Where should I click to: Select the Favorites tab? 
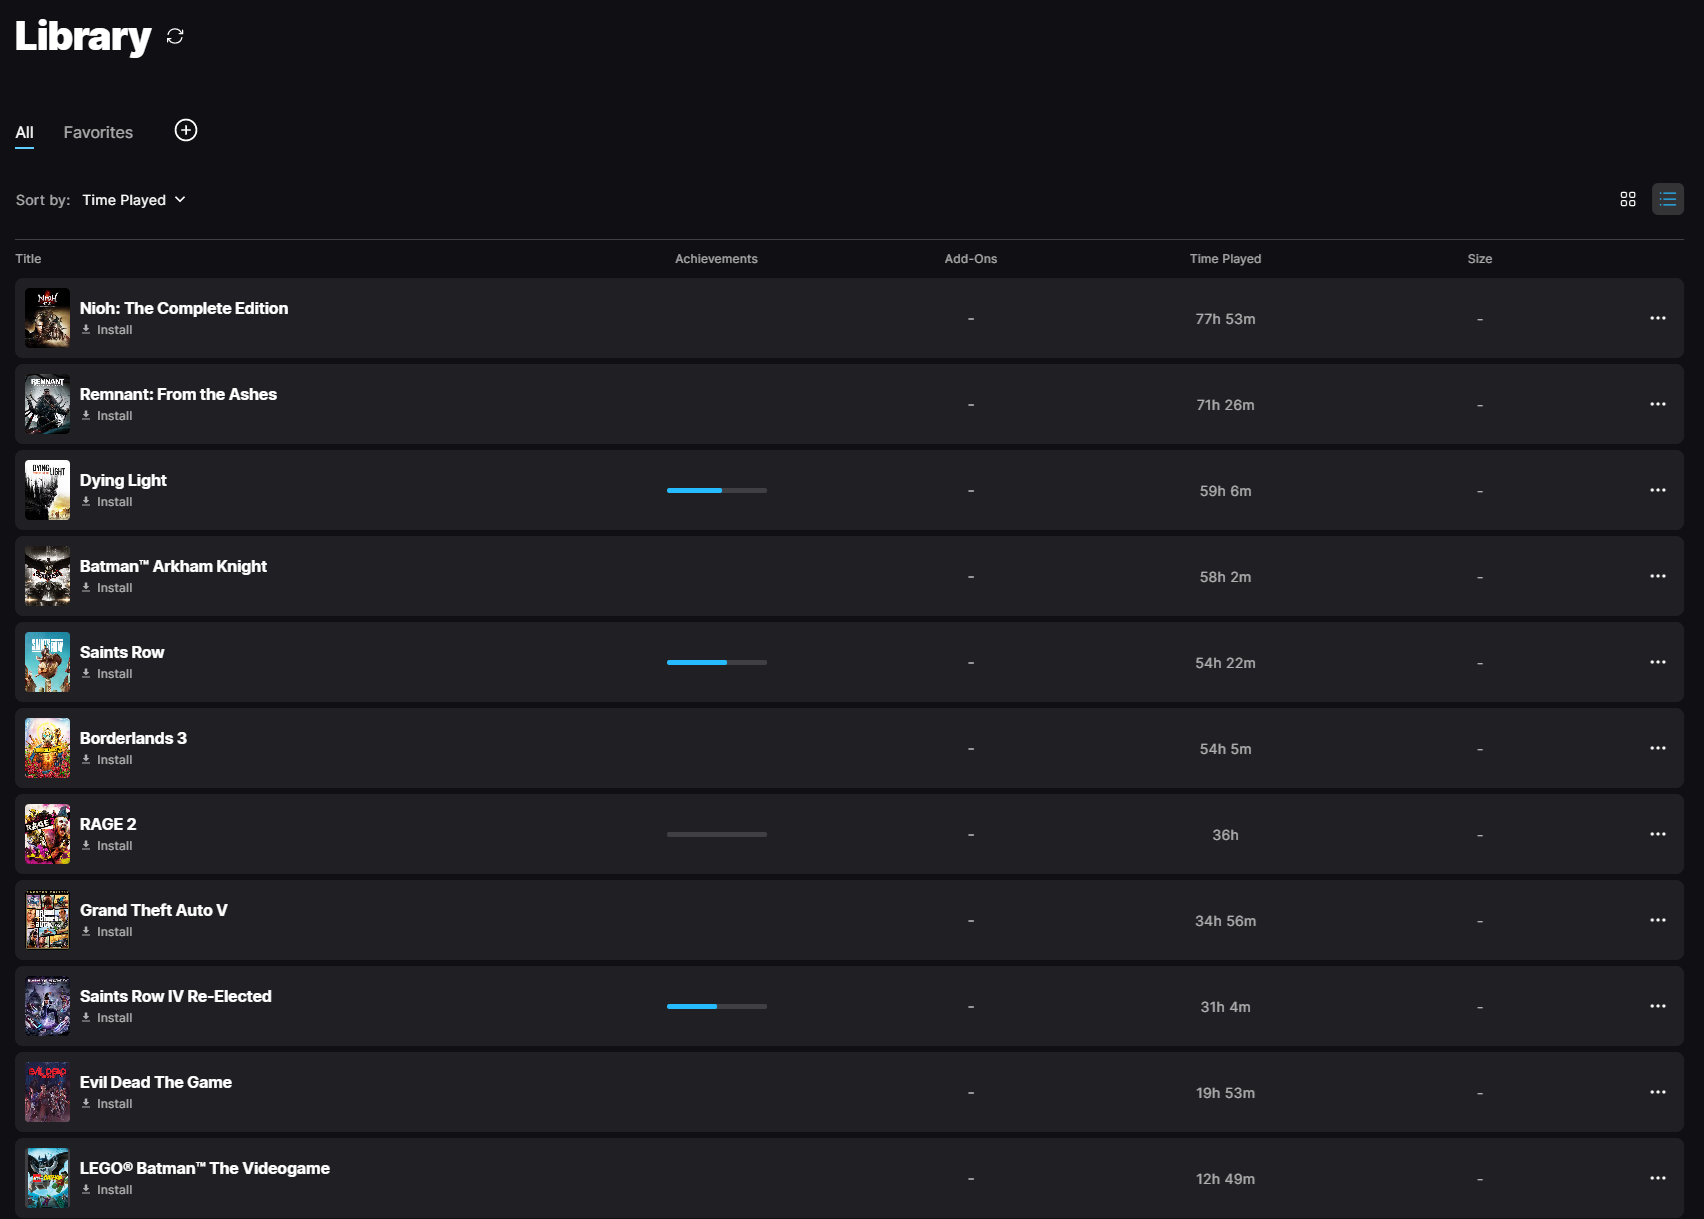coord(98,132)
